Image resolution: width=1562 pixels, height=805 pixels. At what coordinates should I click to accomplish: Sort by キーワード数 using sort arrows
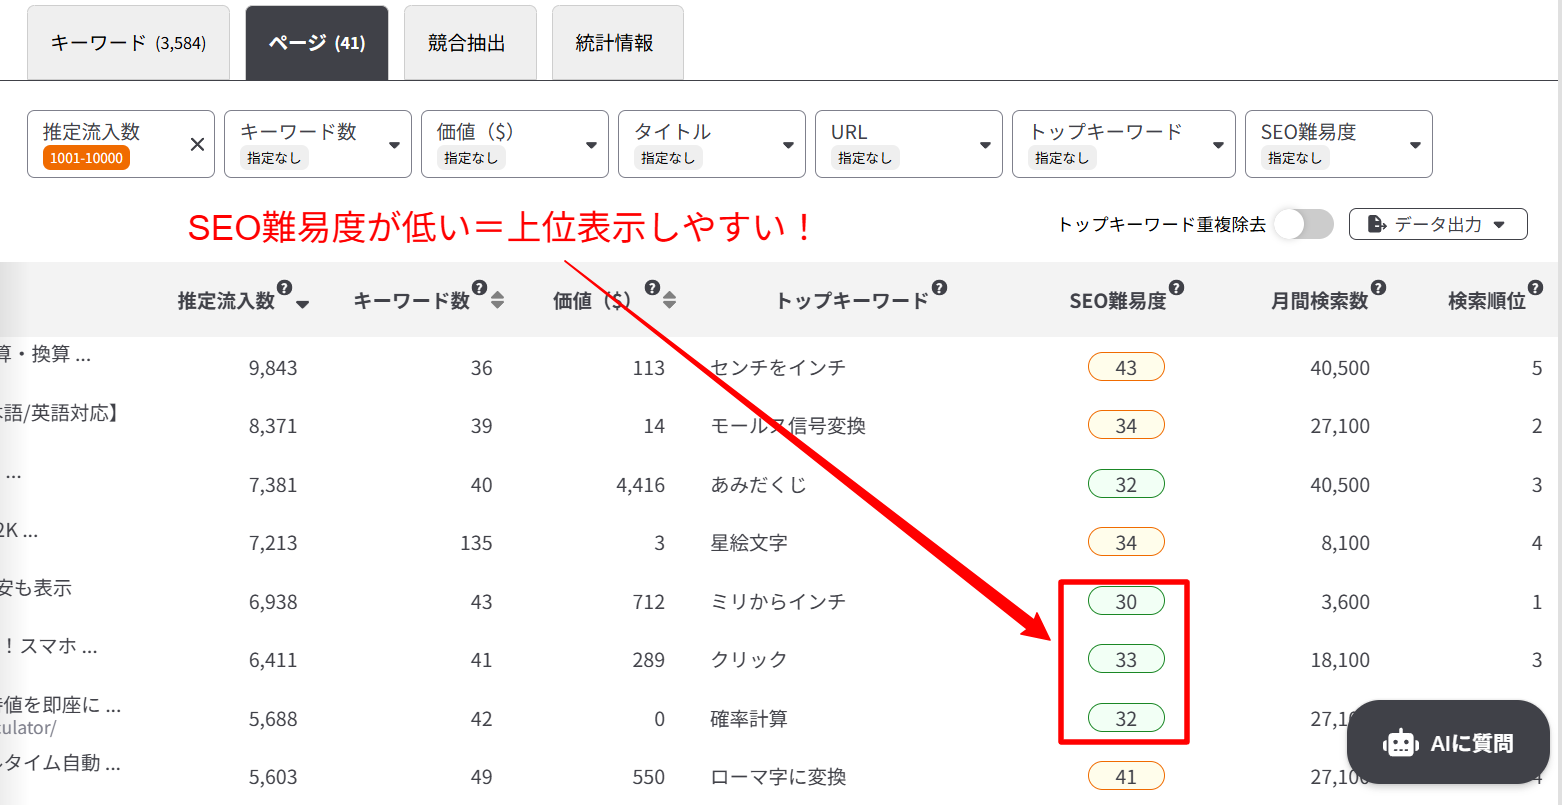tap(497, 300)
